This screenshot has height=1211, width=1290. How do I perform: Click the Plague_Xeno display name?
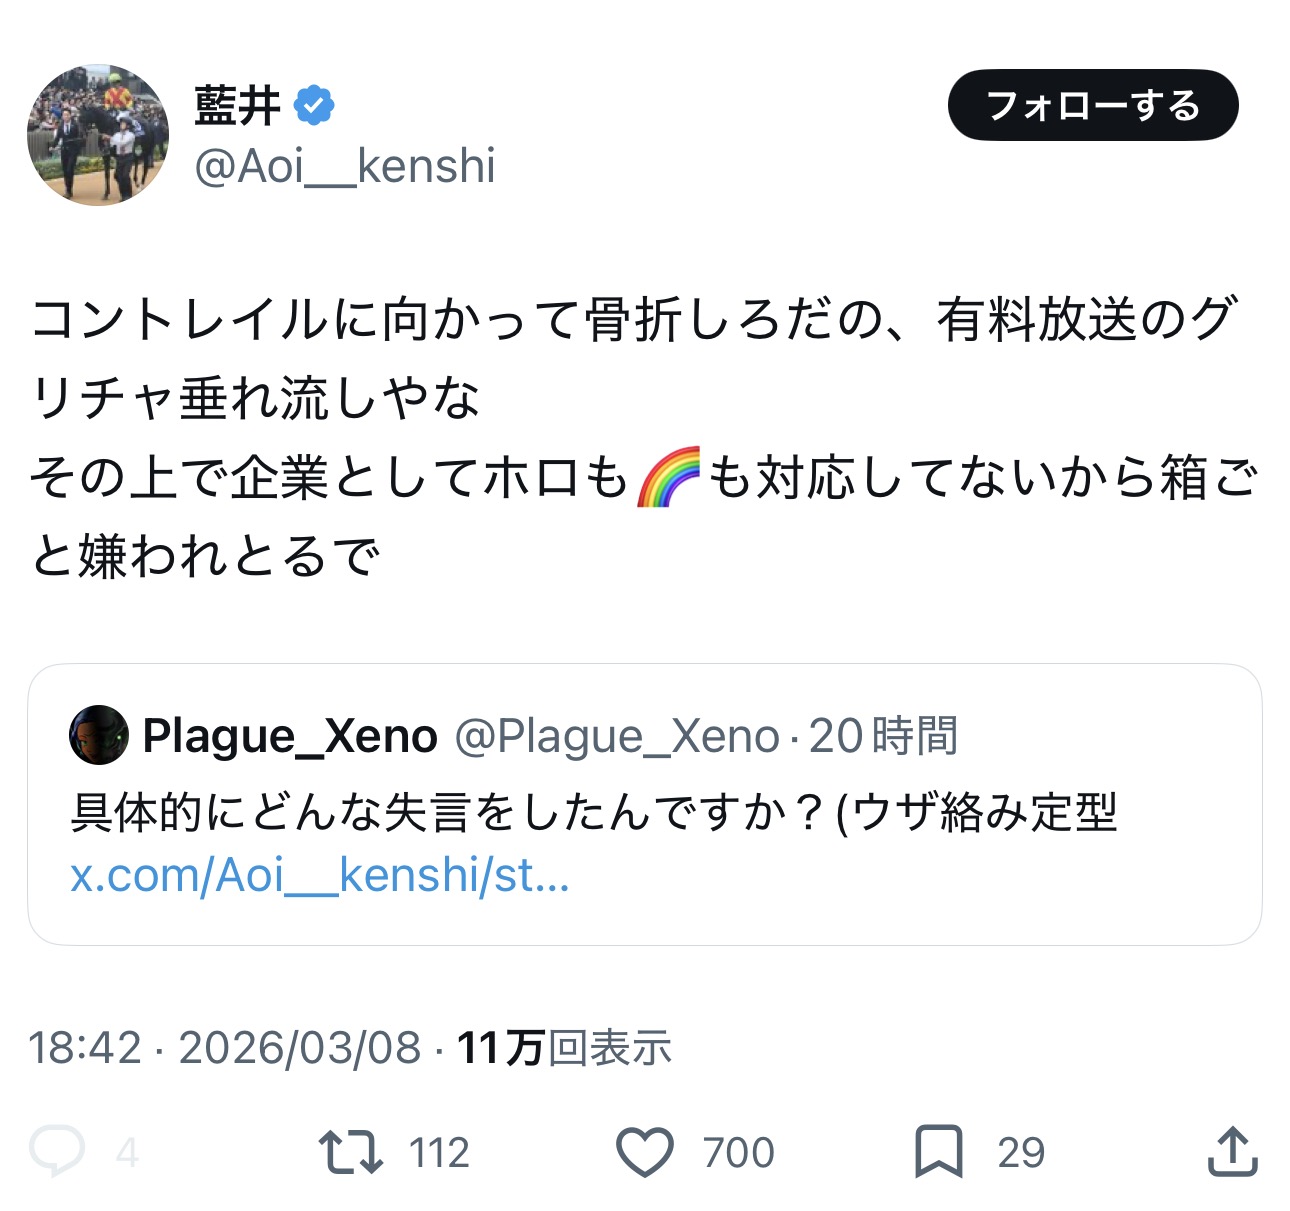290,736
